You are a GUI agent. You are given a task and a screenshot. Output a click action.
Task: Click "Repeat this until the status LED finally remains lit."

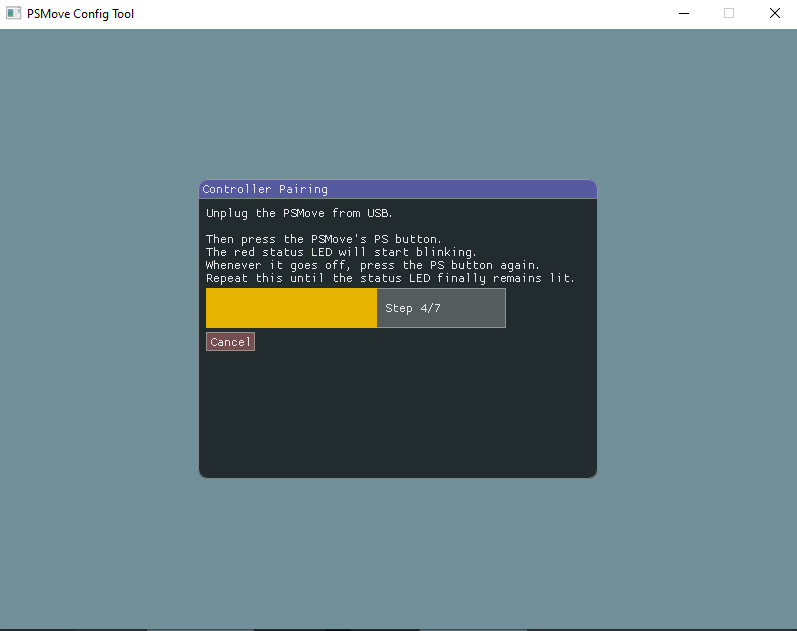(390, 279)
